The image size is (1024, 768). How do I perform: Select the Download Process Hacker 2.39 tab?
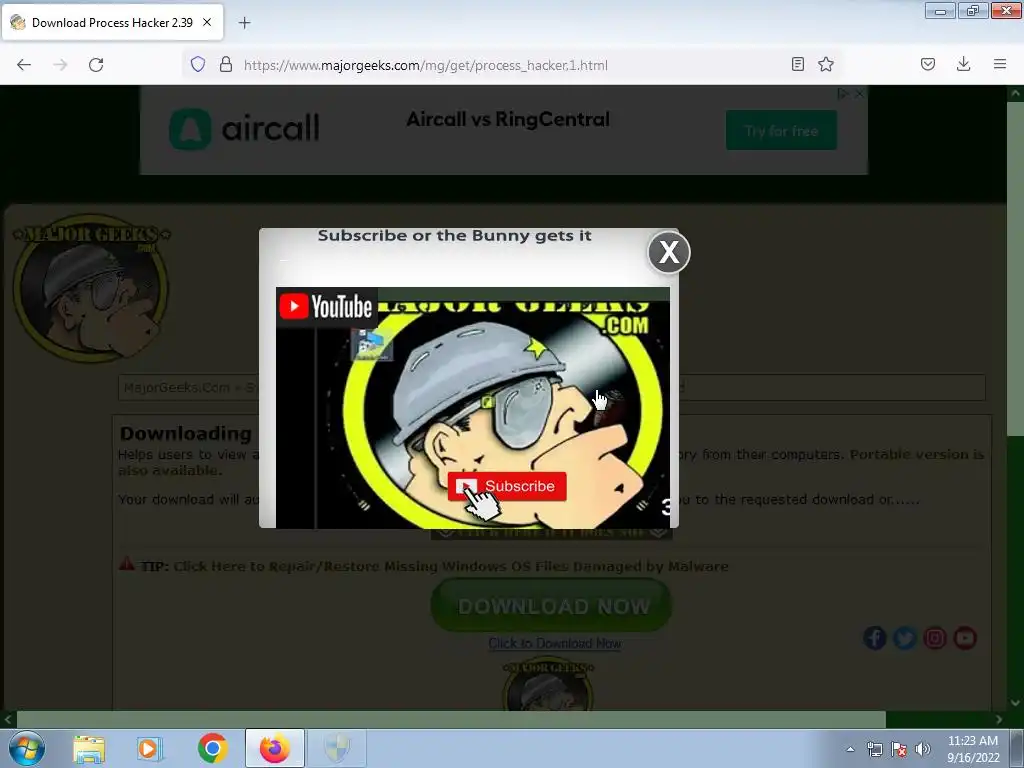(x=112, y=22)
